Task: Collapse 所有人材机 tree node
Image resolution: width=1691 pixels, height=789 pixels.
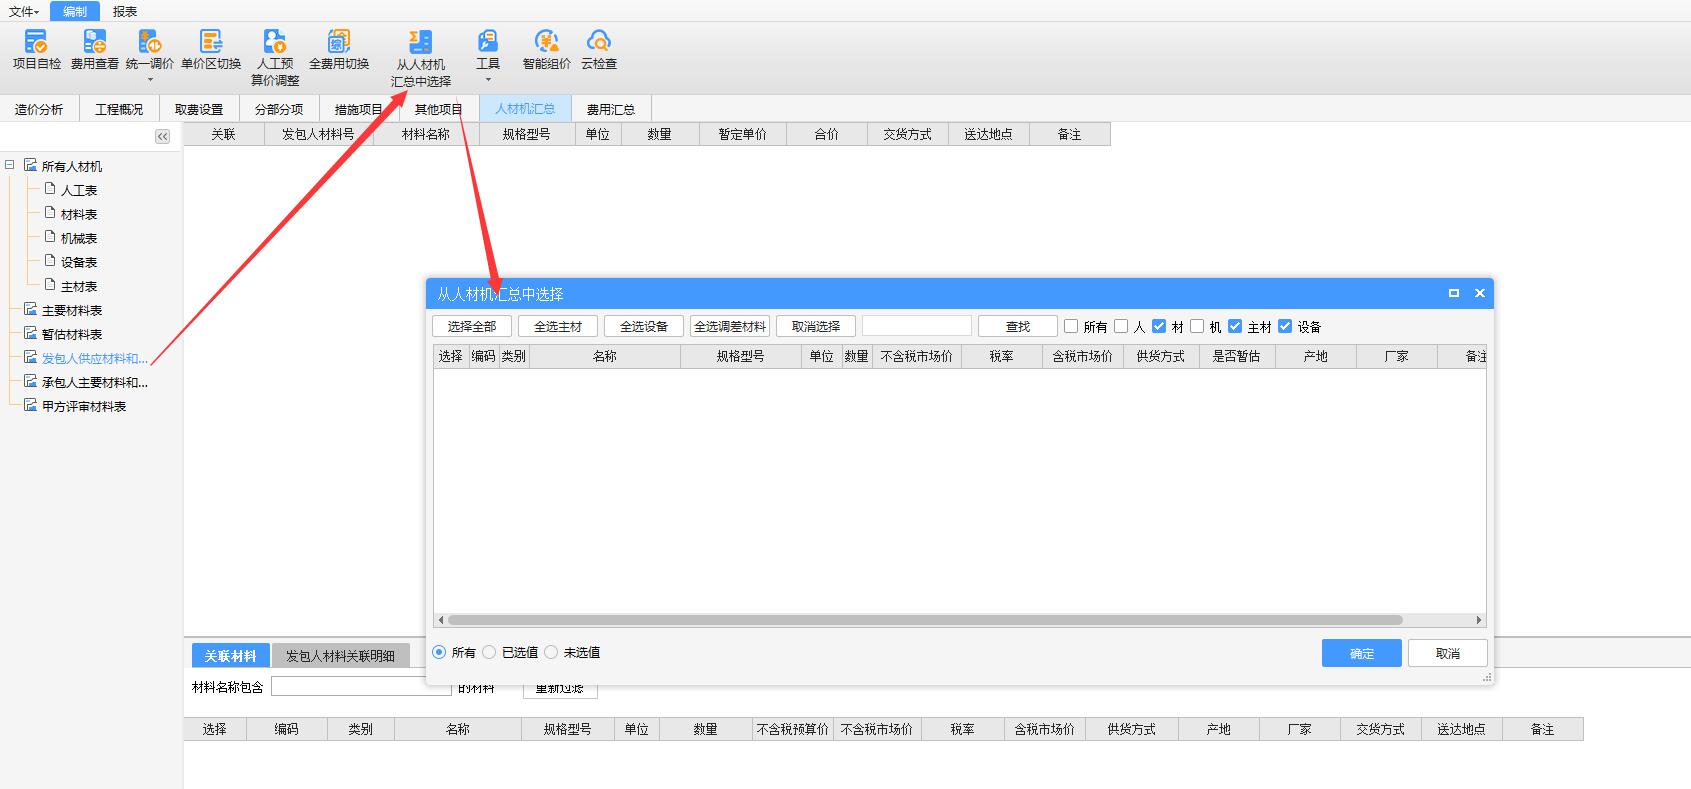Action: 10,165
